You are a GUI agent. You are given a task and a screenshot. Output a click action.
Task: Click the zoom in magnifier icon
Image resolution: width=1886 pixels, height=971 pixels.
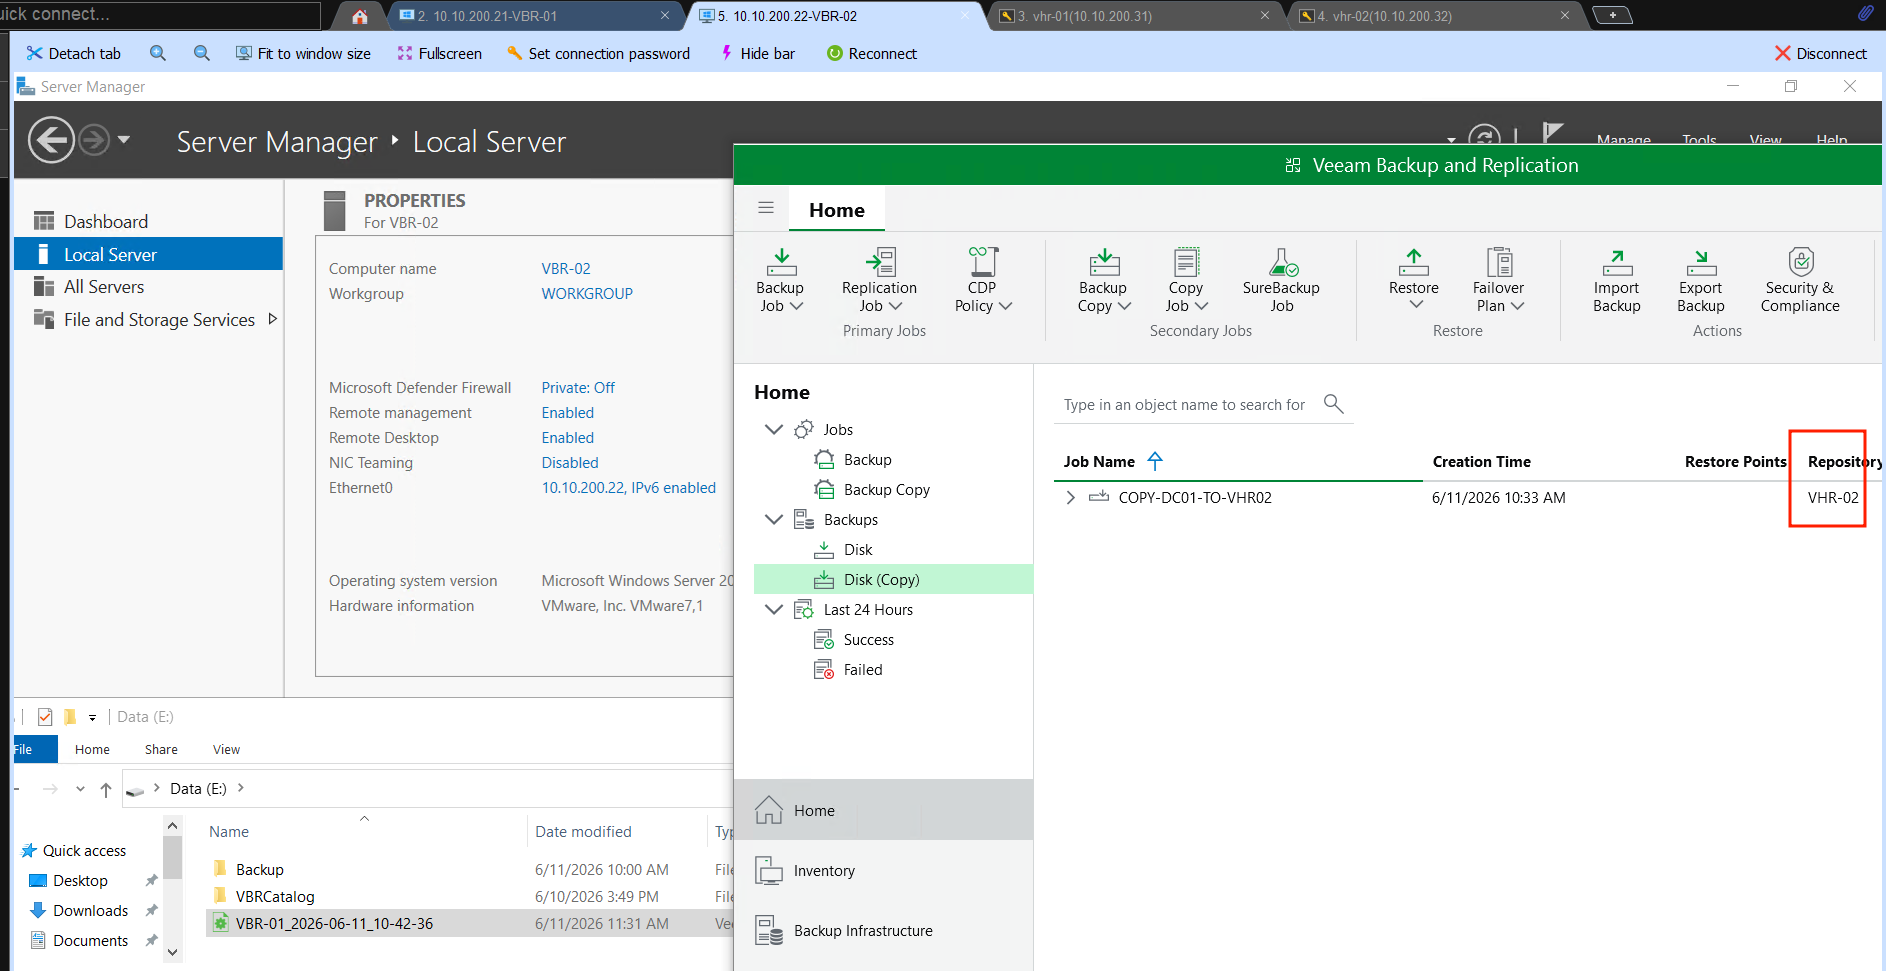158,53
